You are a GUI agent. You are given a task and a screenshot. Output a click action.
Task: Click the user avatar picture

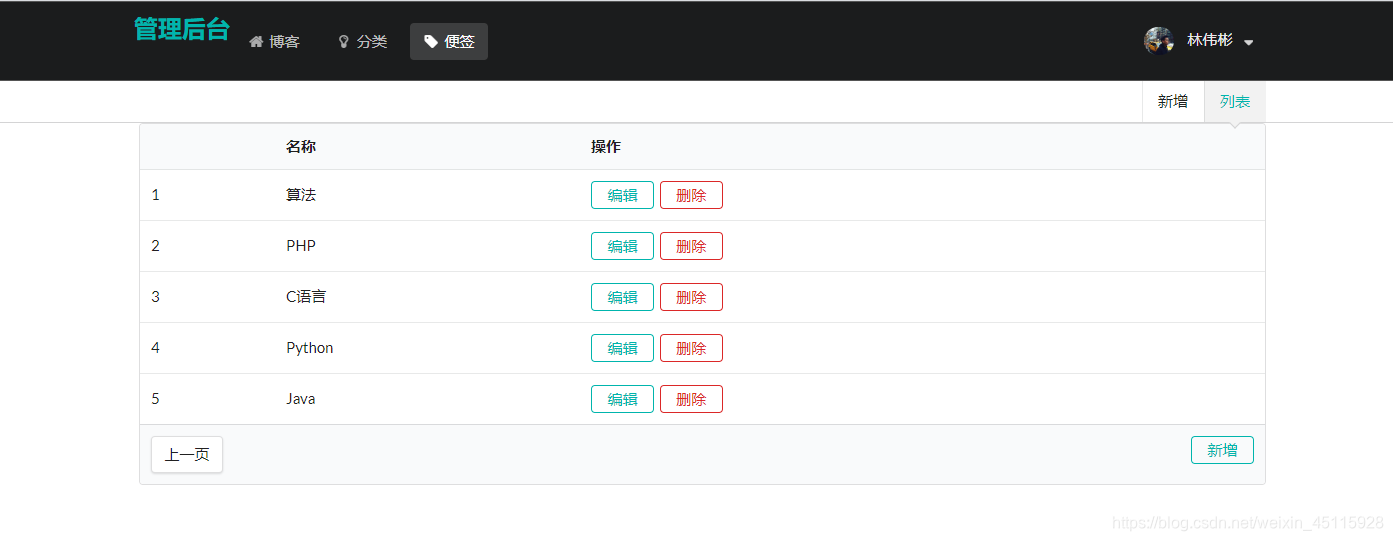[1159, 40]
